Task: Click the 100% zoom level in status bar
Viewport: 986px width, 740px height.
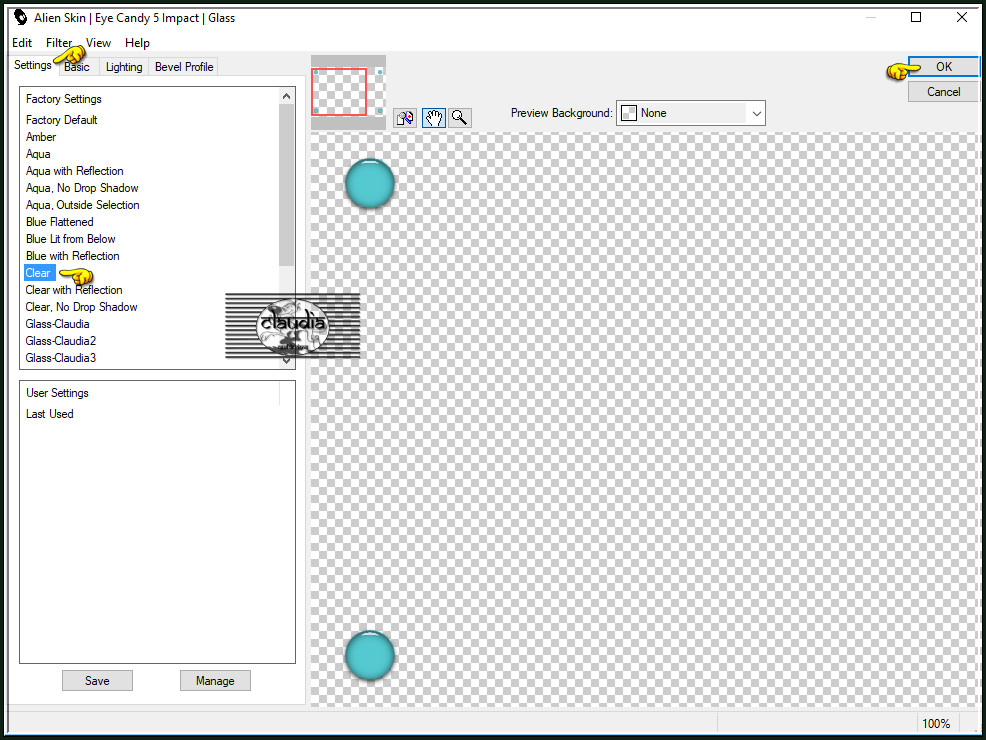Action: coord(936,724)
